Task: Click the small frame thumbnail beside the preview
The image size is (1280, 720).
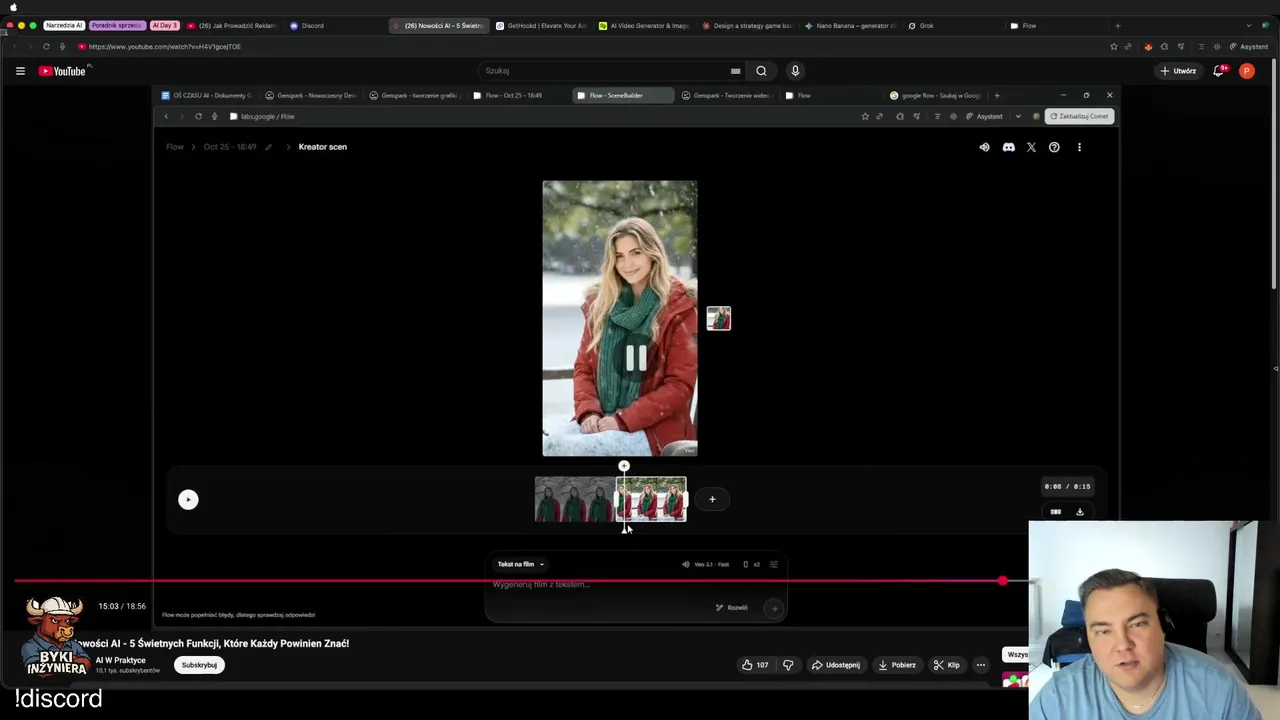Action: [719, 318]
